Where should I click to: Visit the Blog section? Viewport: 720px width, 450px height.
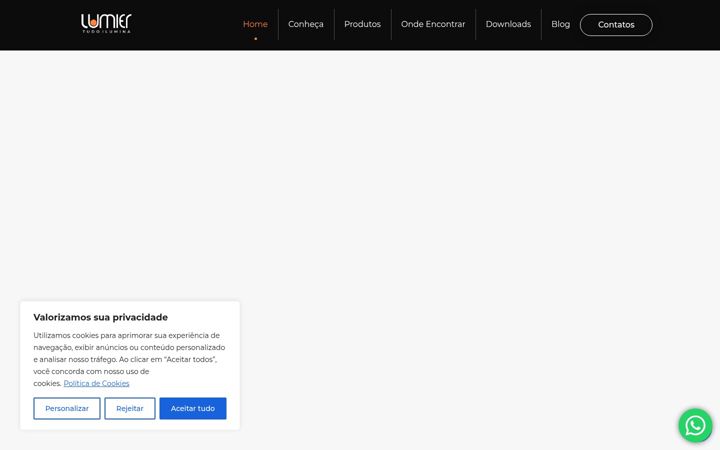coord(561,24)
